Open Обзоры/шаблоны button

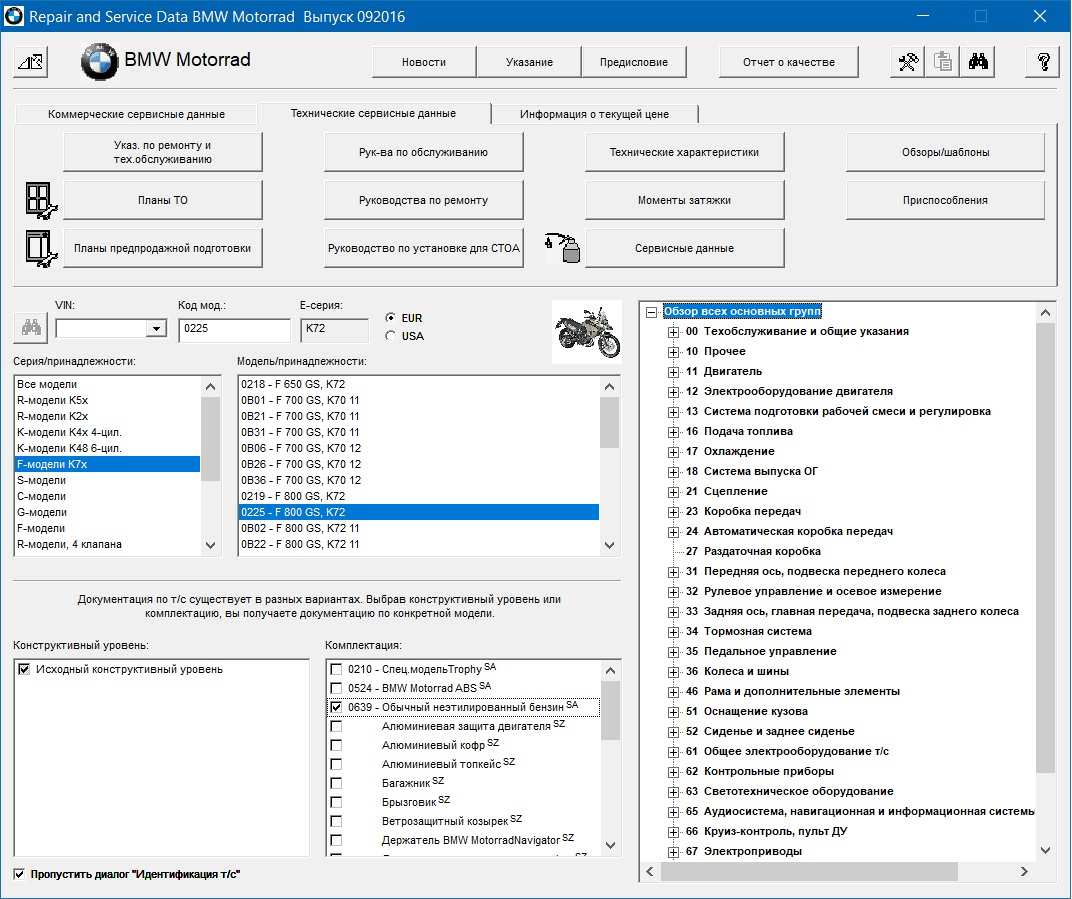945,152
